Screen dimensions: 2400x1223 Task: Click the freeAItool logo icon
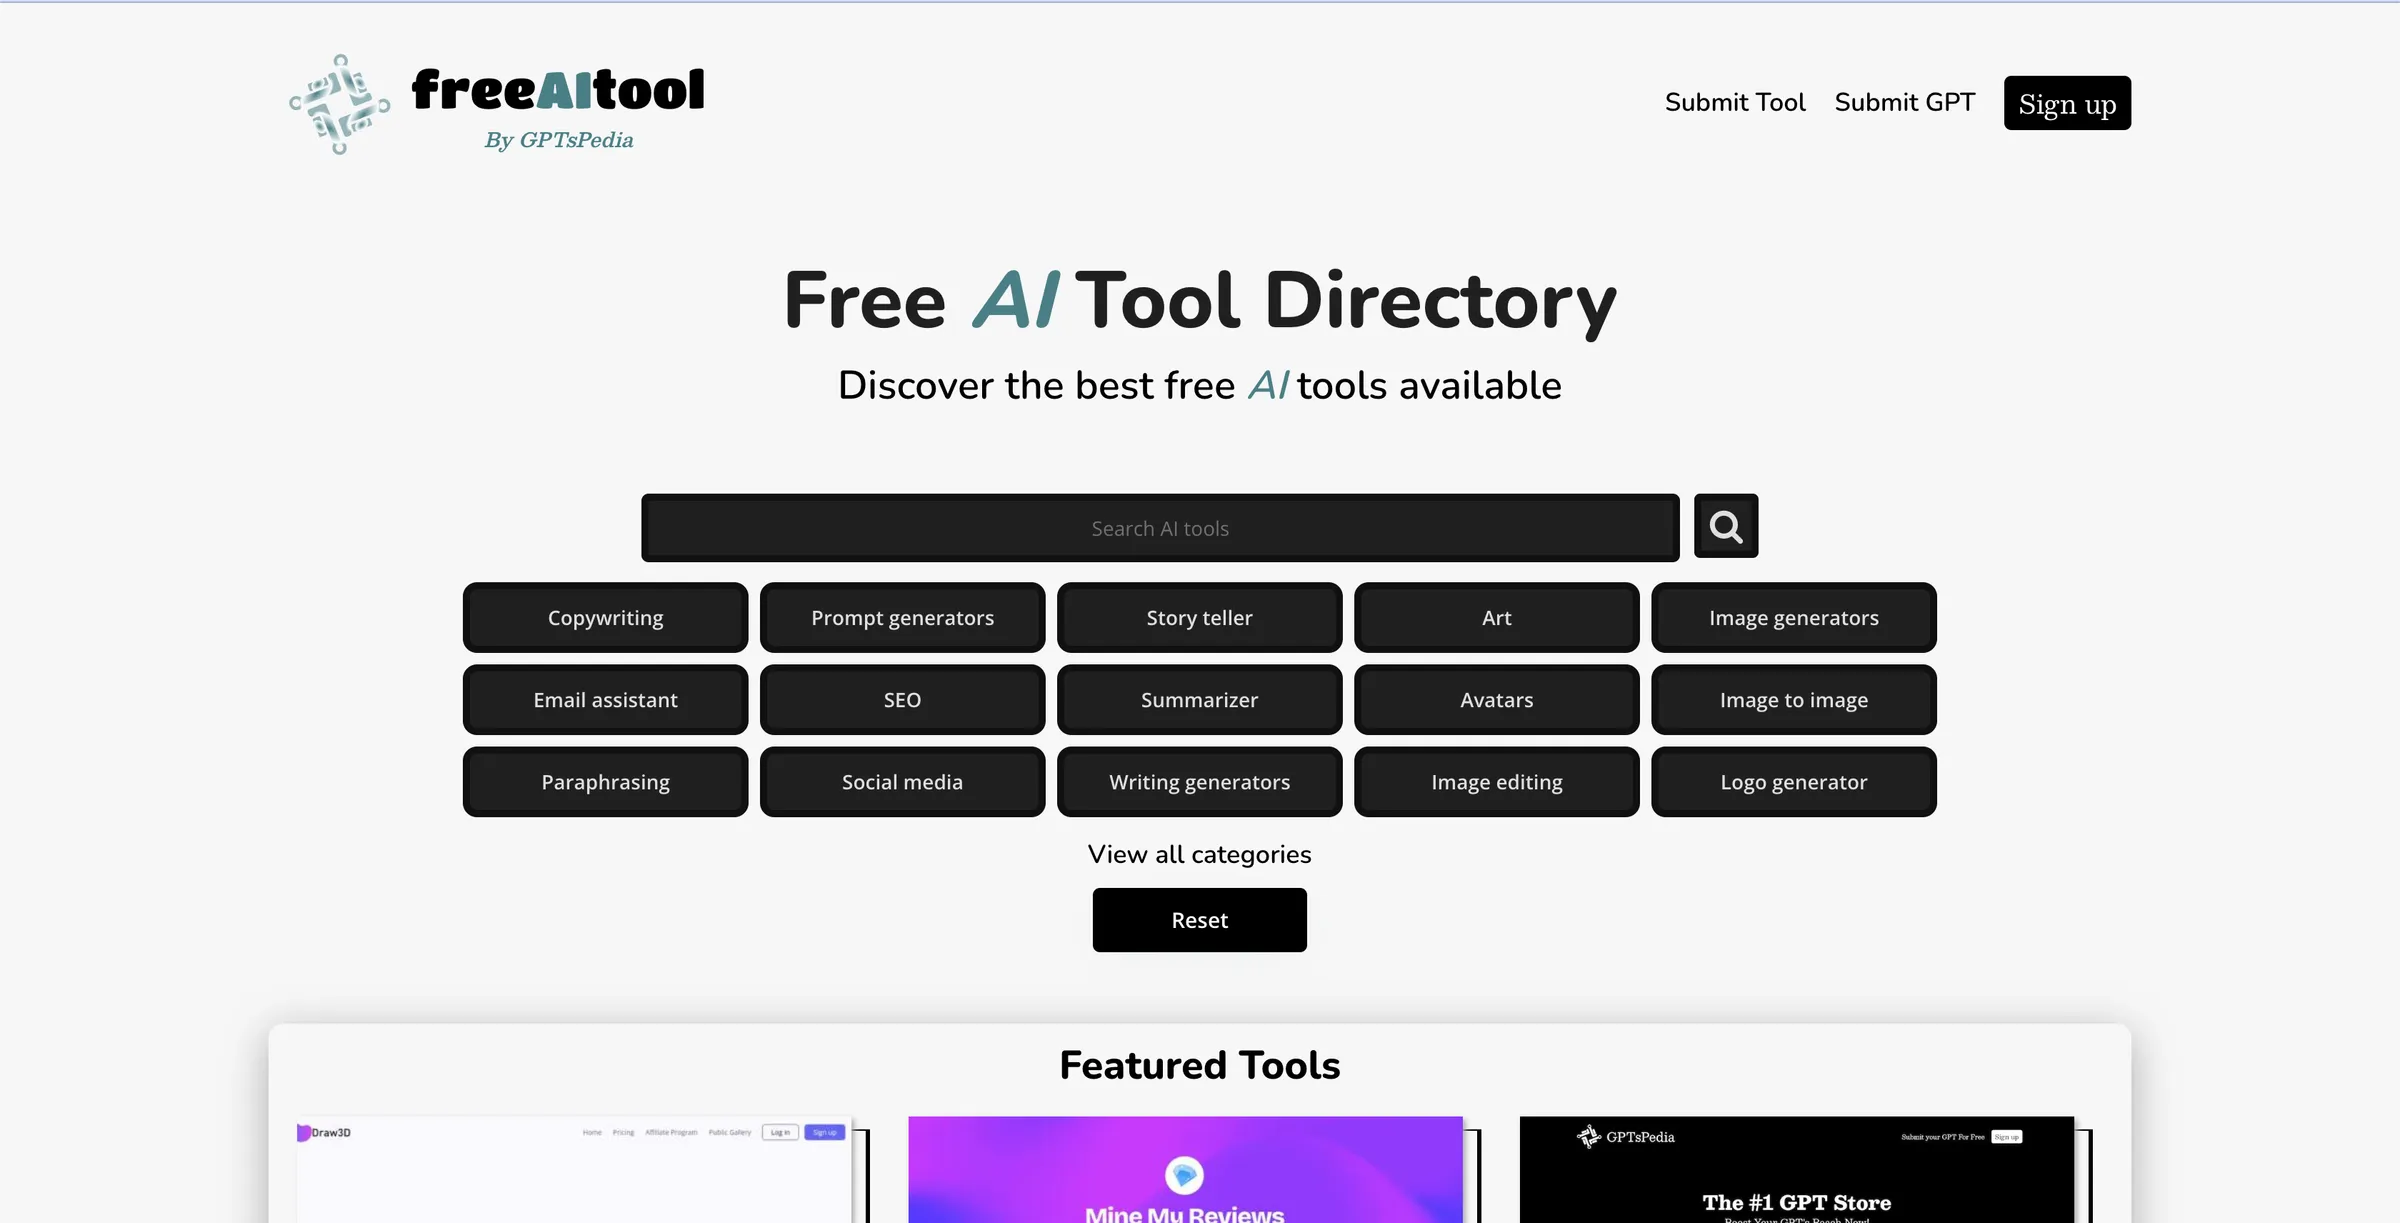pyautogui.click(x=339, y=104)
